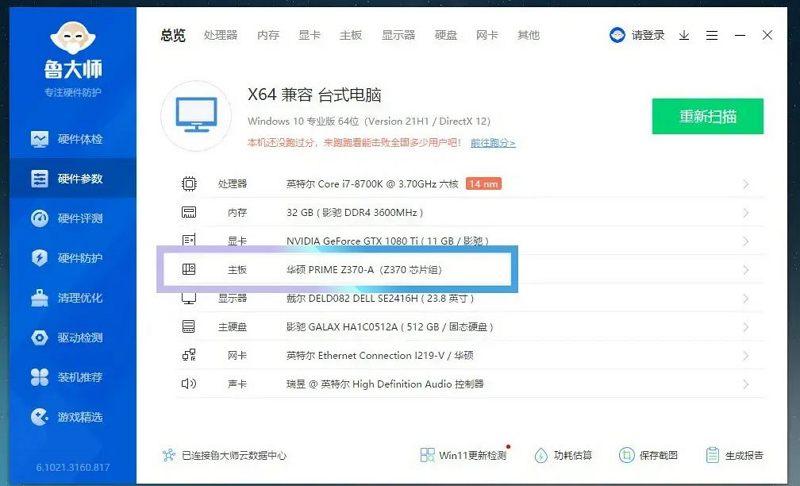Select the Ethernet Connection I219-V text

coord(380,355)
